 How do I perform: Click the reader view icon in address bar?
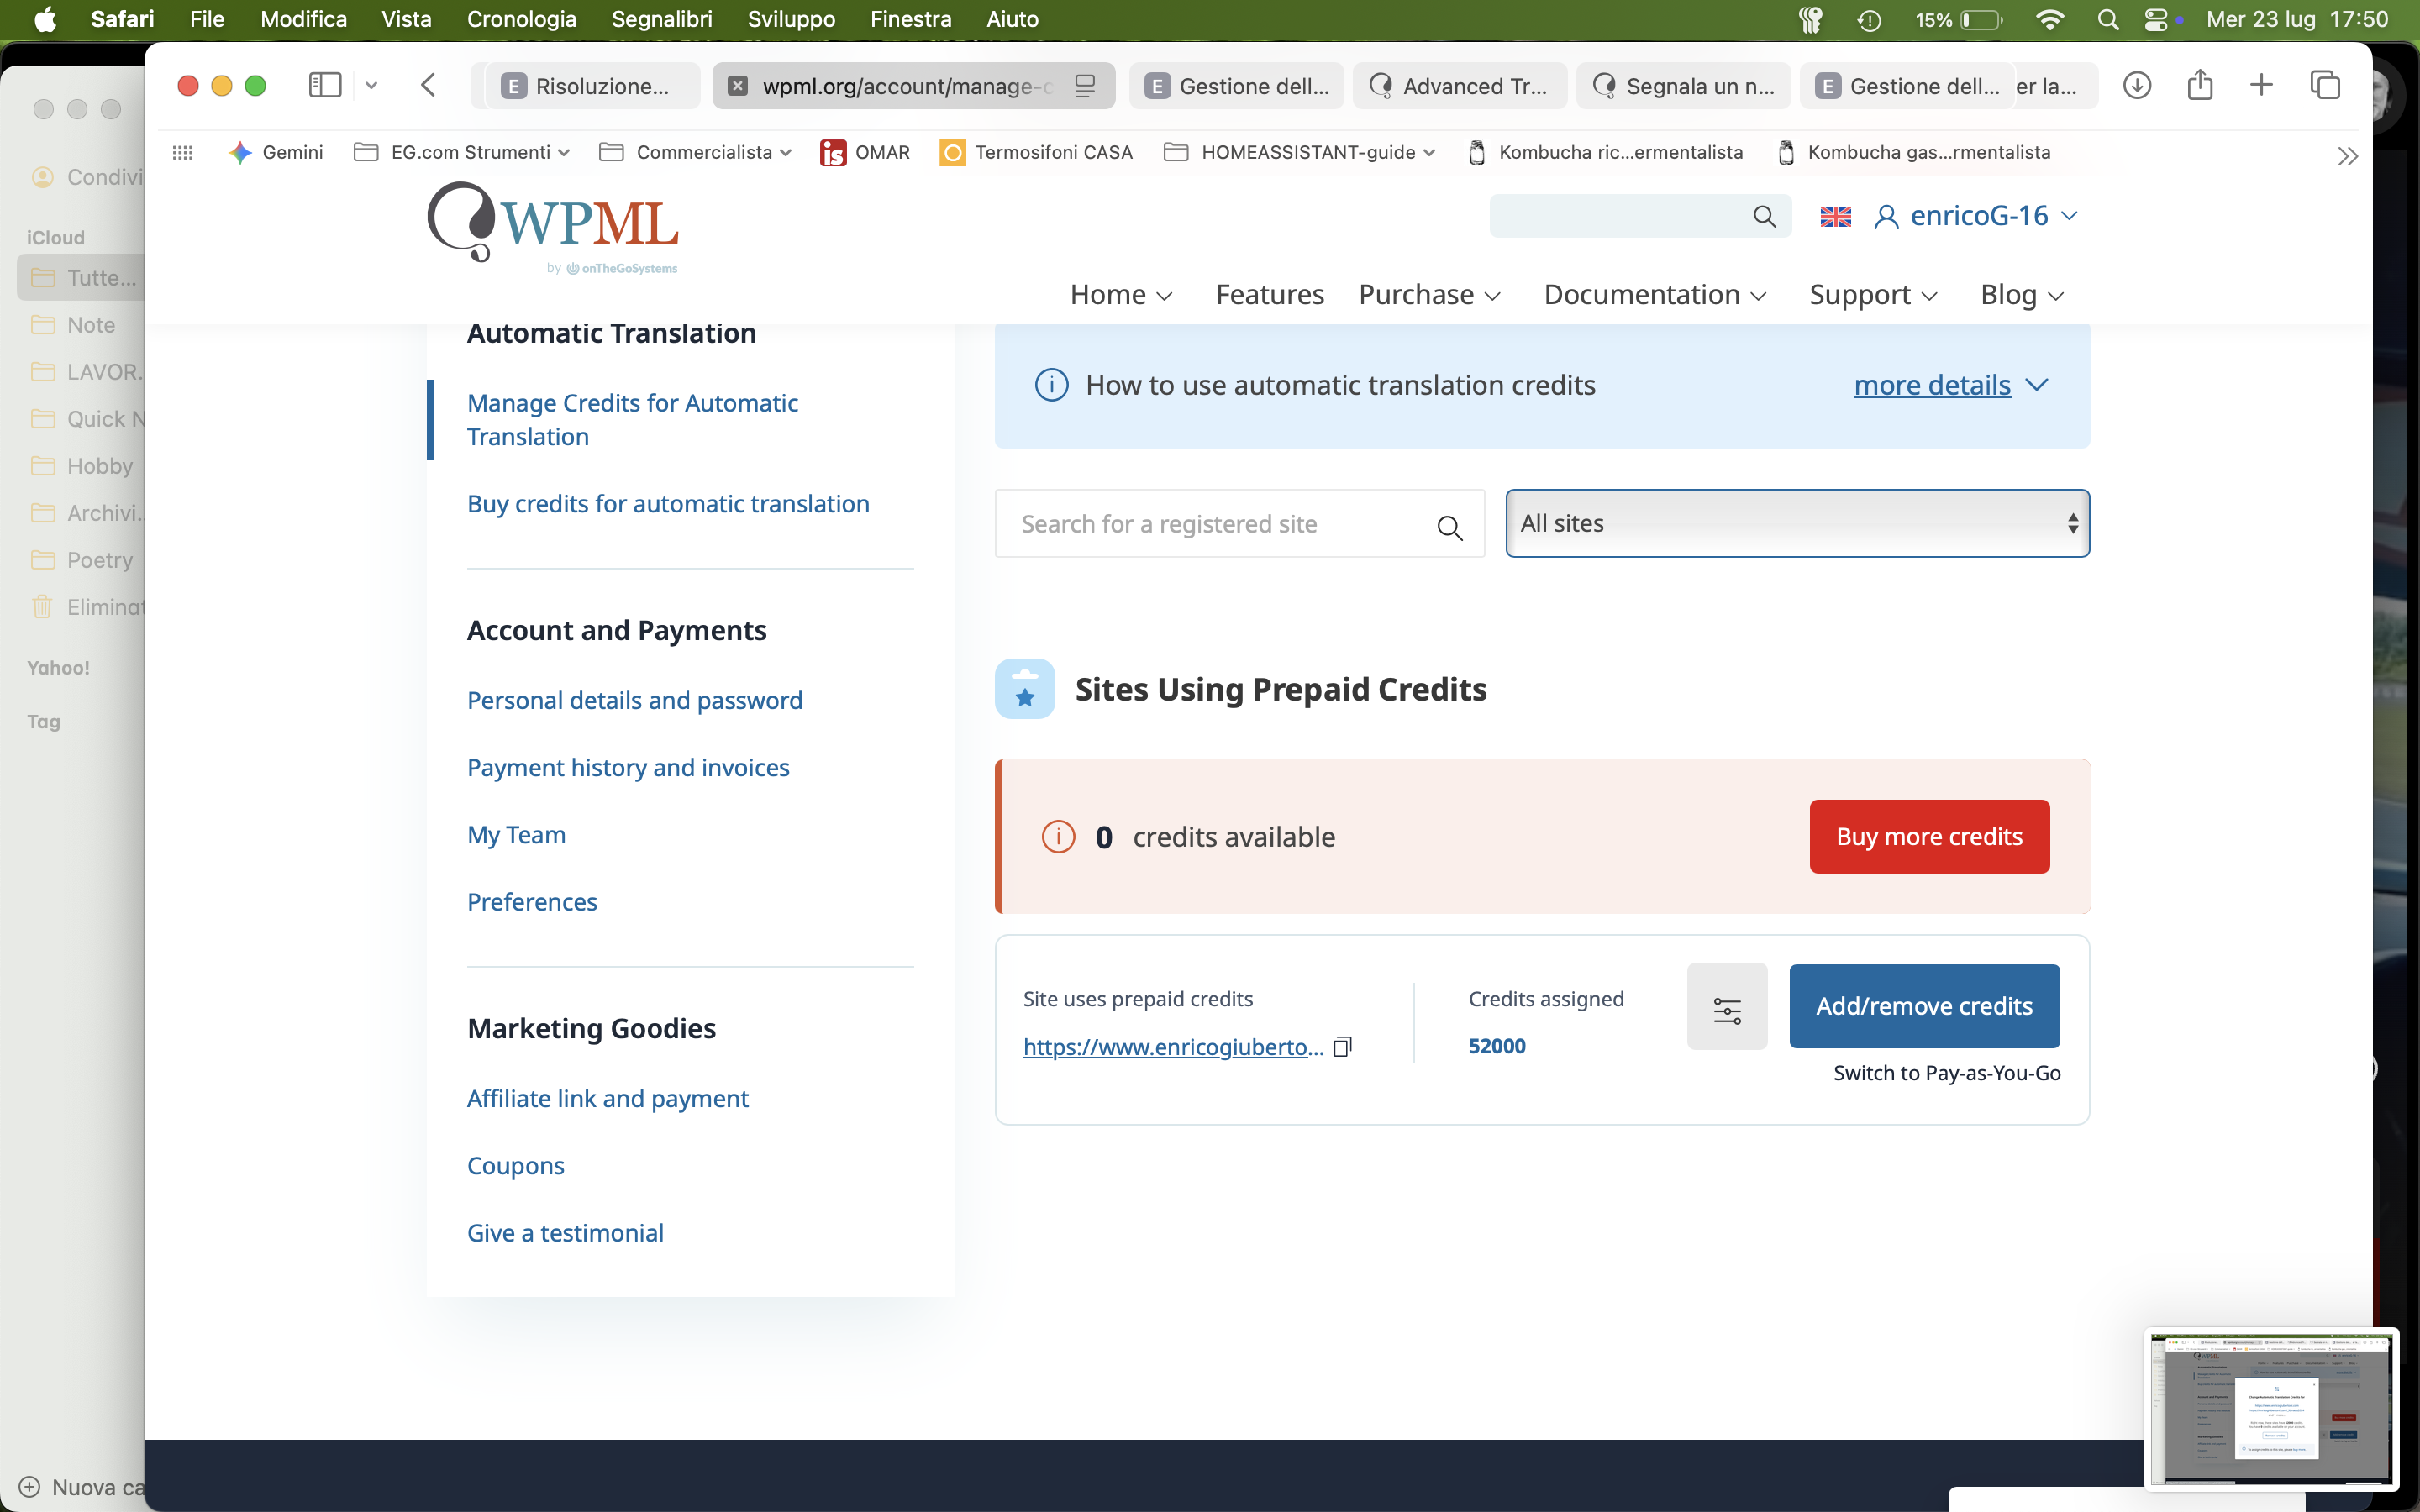tap(1085, 86)
